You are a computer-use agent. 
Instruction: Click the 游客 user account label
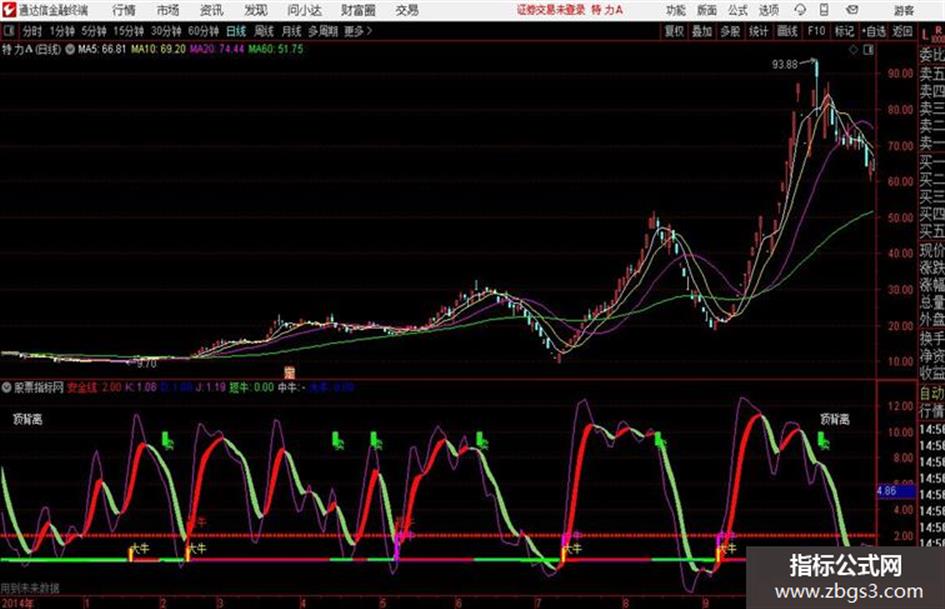904,10
